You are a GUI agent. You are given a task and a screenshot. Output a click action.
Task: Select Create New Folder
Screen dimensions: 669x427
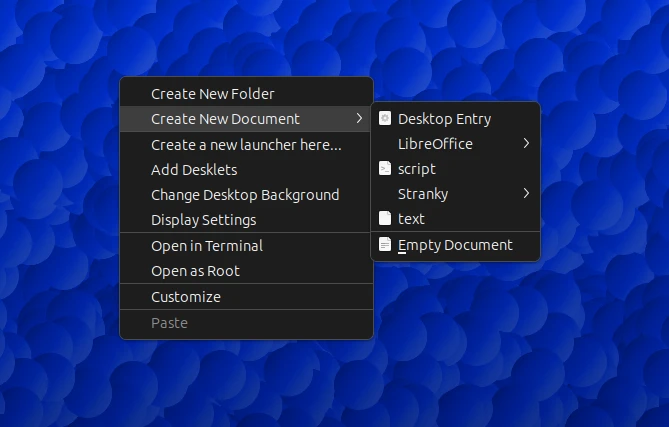pyautogui.click(x=212, y=94)
